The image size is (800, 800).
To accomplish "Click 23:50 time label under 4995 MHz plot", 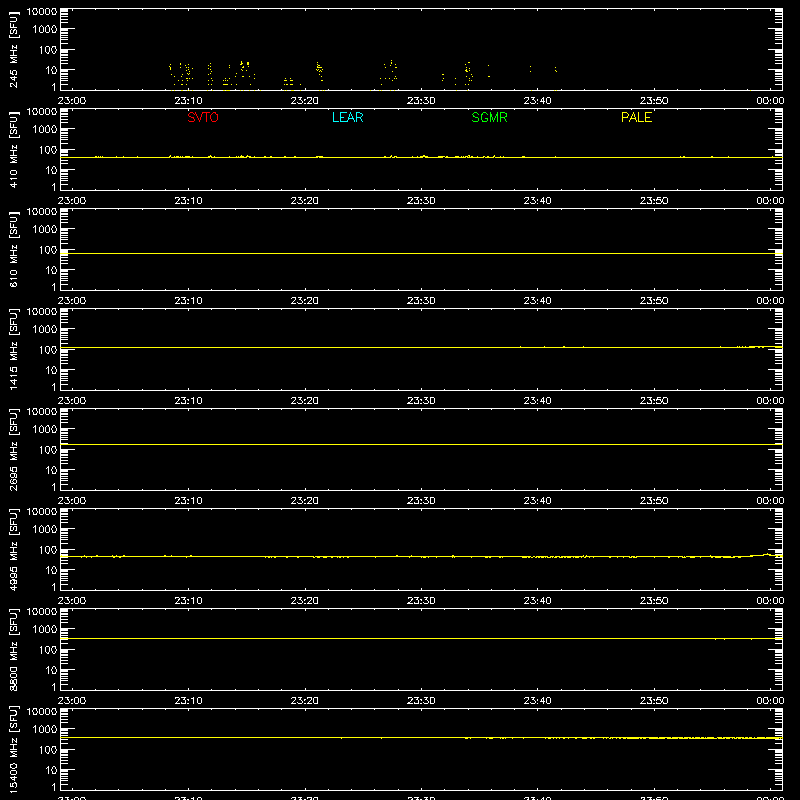I will pyautogui.click(x=654, y=601).
